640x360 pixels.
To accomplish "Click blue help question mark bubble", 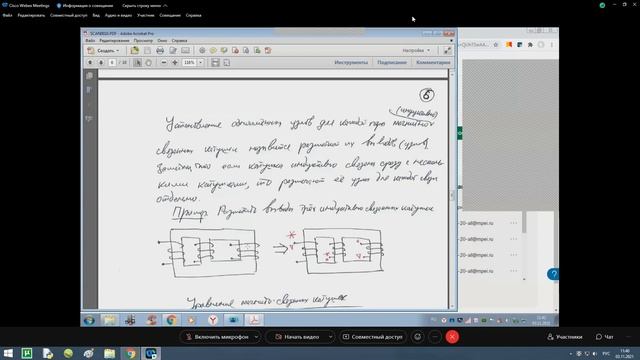I will pyautogui.click(x=553, y=274).
